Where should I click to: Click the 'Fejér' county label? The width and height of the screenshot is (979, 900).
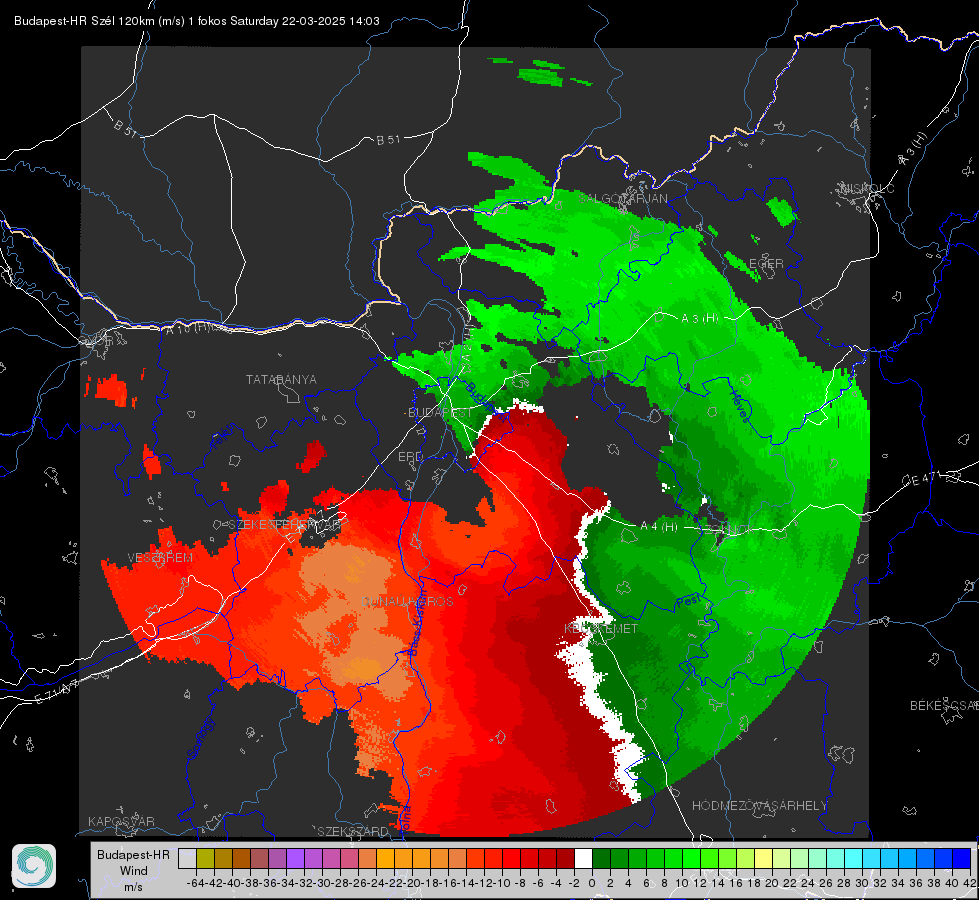point(223,436)
